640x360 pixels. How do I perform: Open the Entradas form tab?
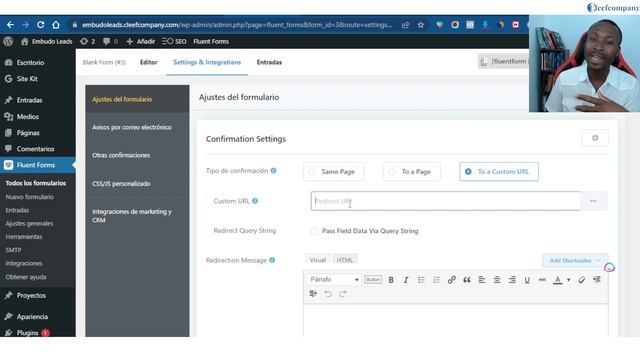pyautogui.click(x=269, y=62)
